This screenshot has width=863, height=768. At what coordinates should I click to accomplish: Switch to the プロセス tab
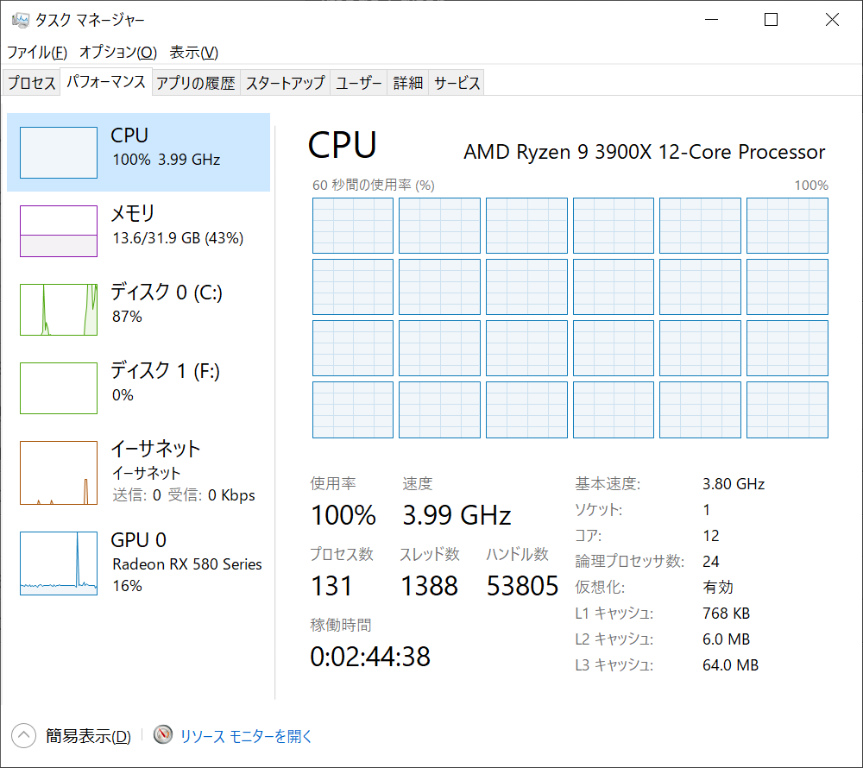pyautogui.click(x=32, y=84)
